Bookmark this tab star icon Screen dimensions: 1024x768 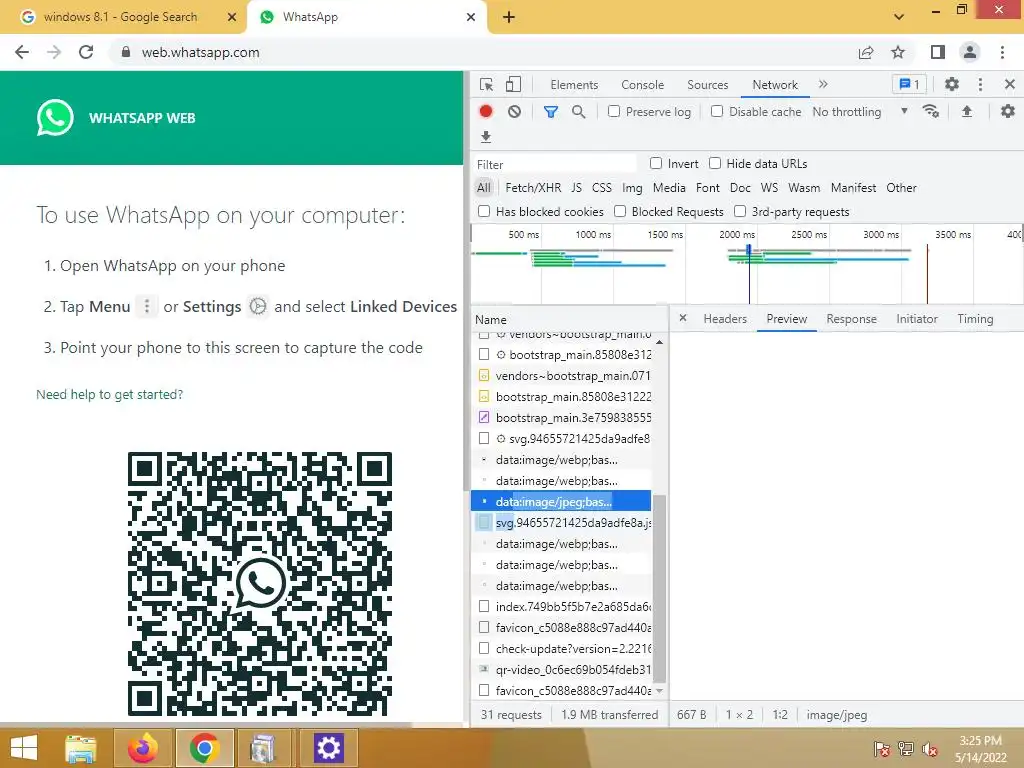click(x=898, y=52)
